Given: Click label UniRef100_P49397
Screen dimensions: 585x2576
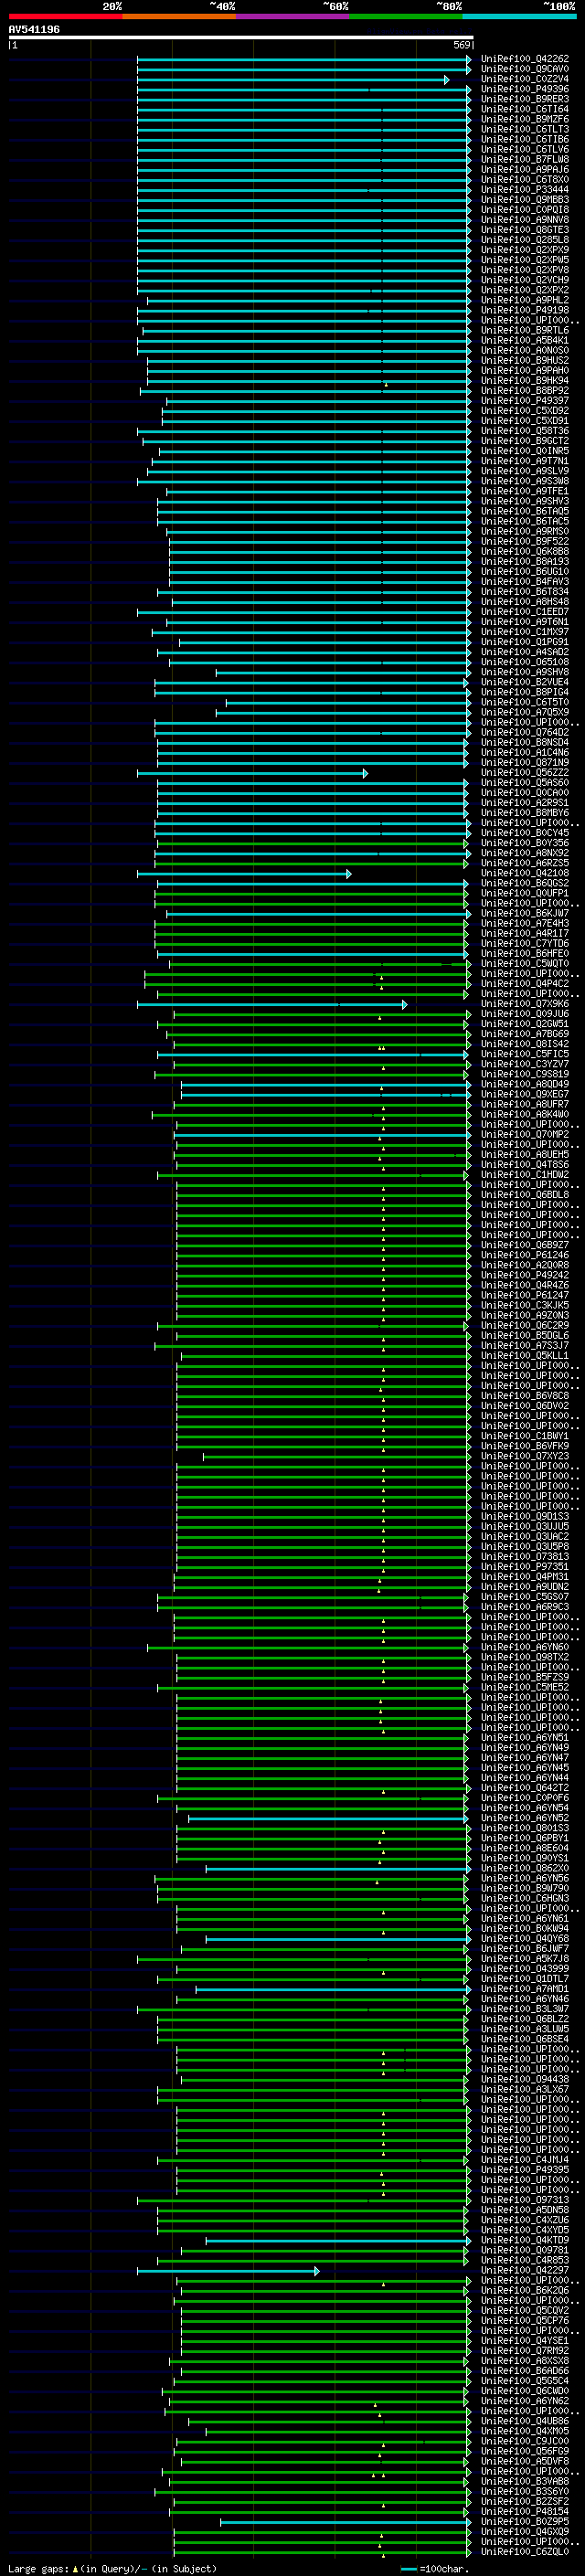Looking at the screenshot, I should pos(524,401).
